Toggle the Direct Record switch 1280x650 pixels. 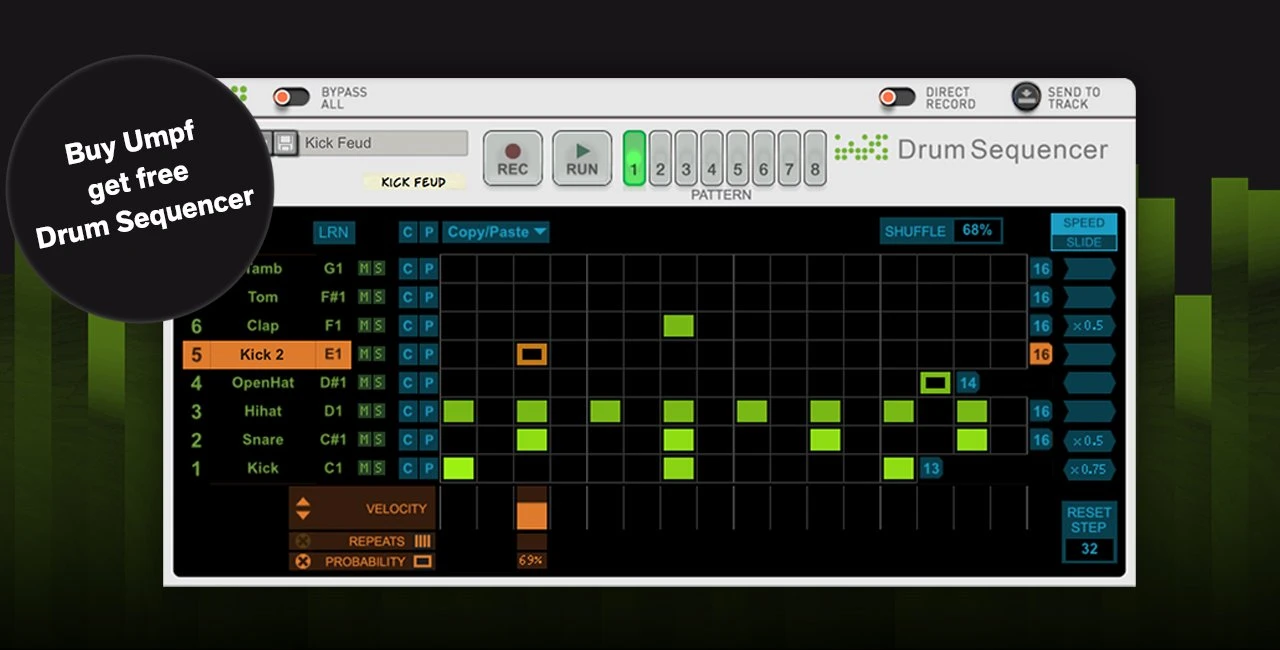[x=897, y=97]
